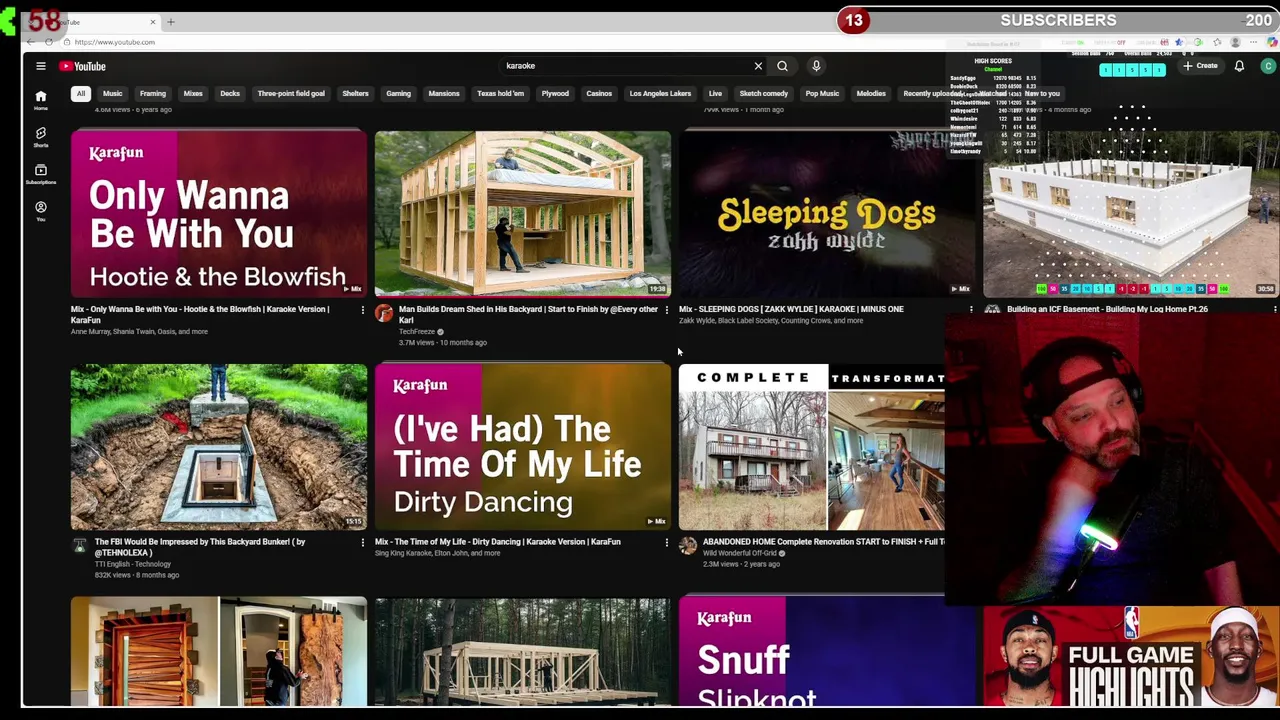Select the Three-point field goal chip

pos(291,93)
